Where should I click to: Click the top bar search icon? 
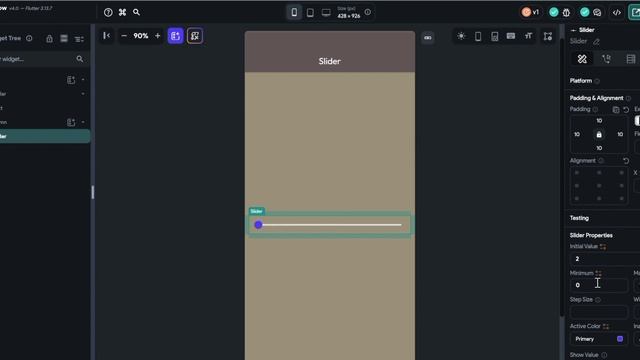[x=136, y=12]
